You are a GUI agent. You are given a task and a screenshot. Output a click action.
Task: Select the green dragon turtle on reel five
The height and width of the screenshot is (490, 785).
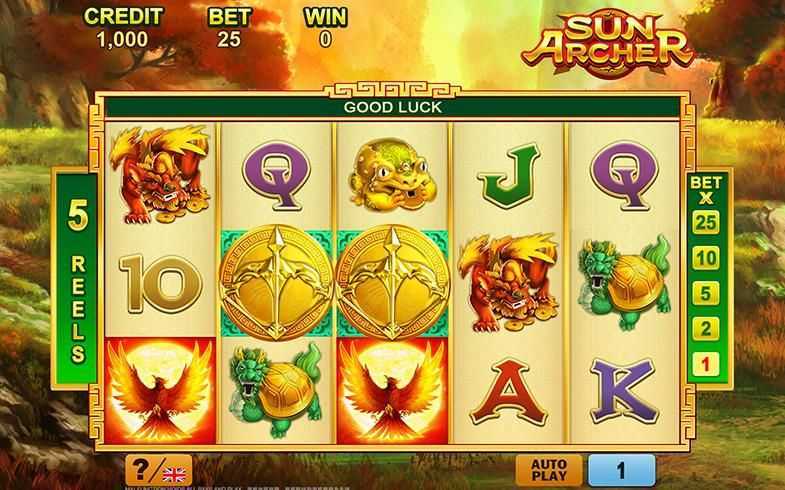(x=624, y=283)
